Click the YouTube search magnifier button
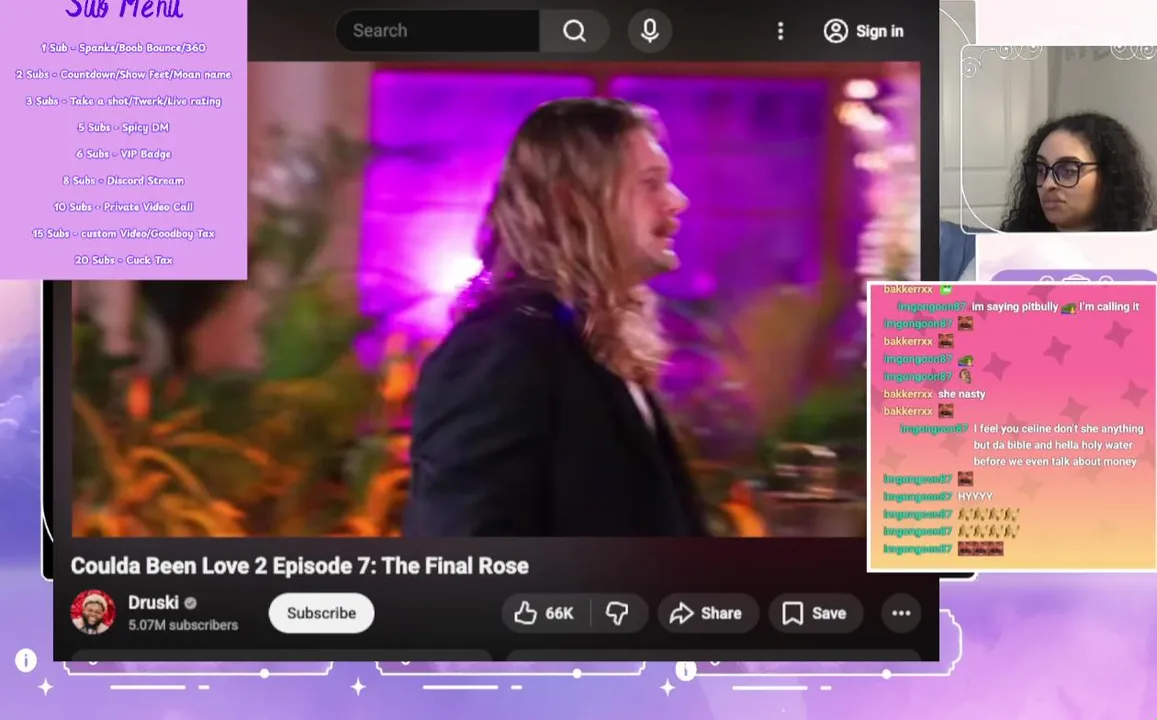The width and height of the screenshot is (1157, 720). [x=574, y=31]
